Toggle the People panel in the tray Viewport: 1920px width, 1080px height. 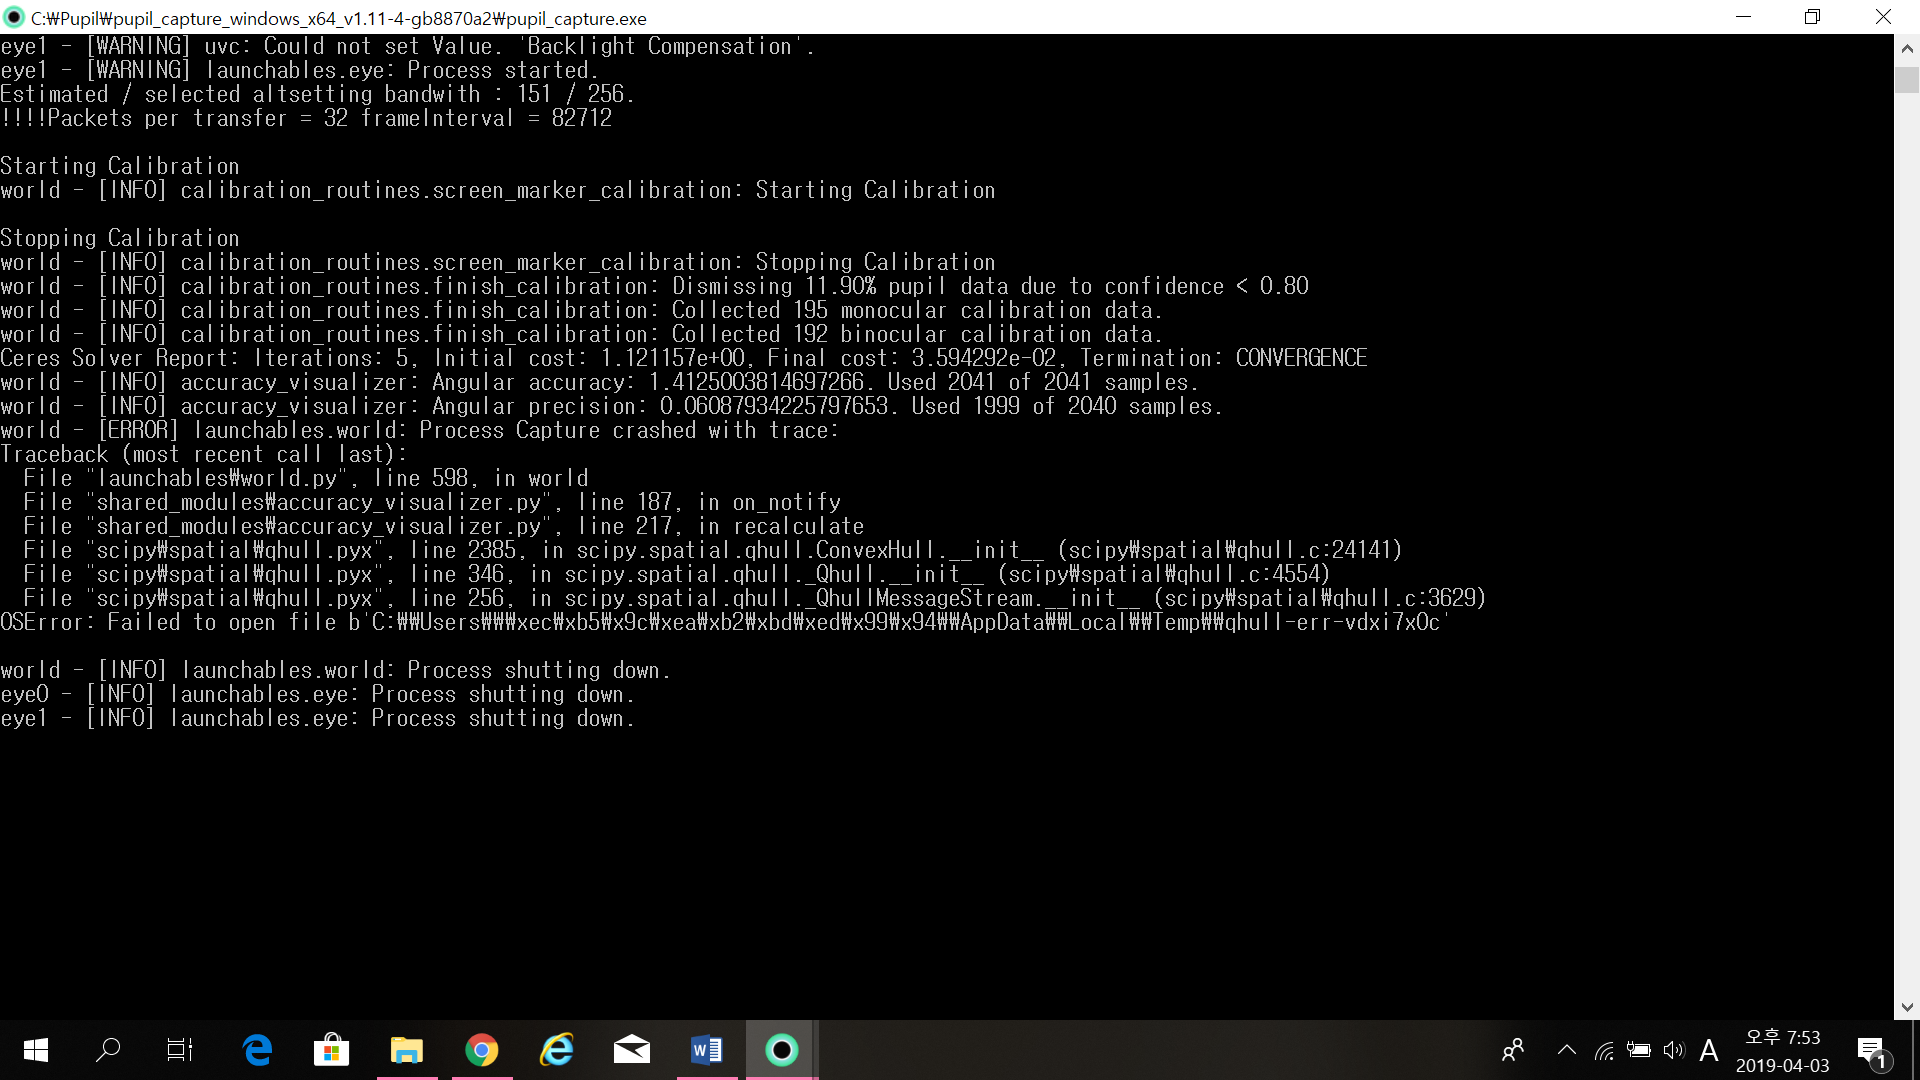(x=1513, y=1050)
